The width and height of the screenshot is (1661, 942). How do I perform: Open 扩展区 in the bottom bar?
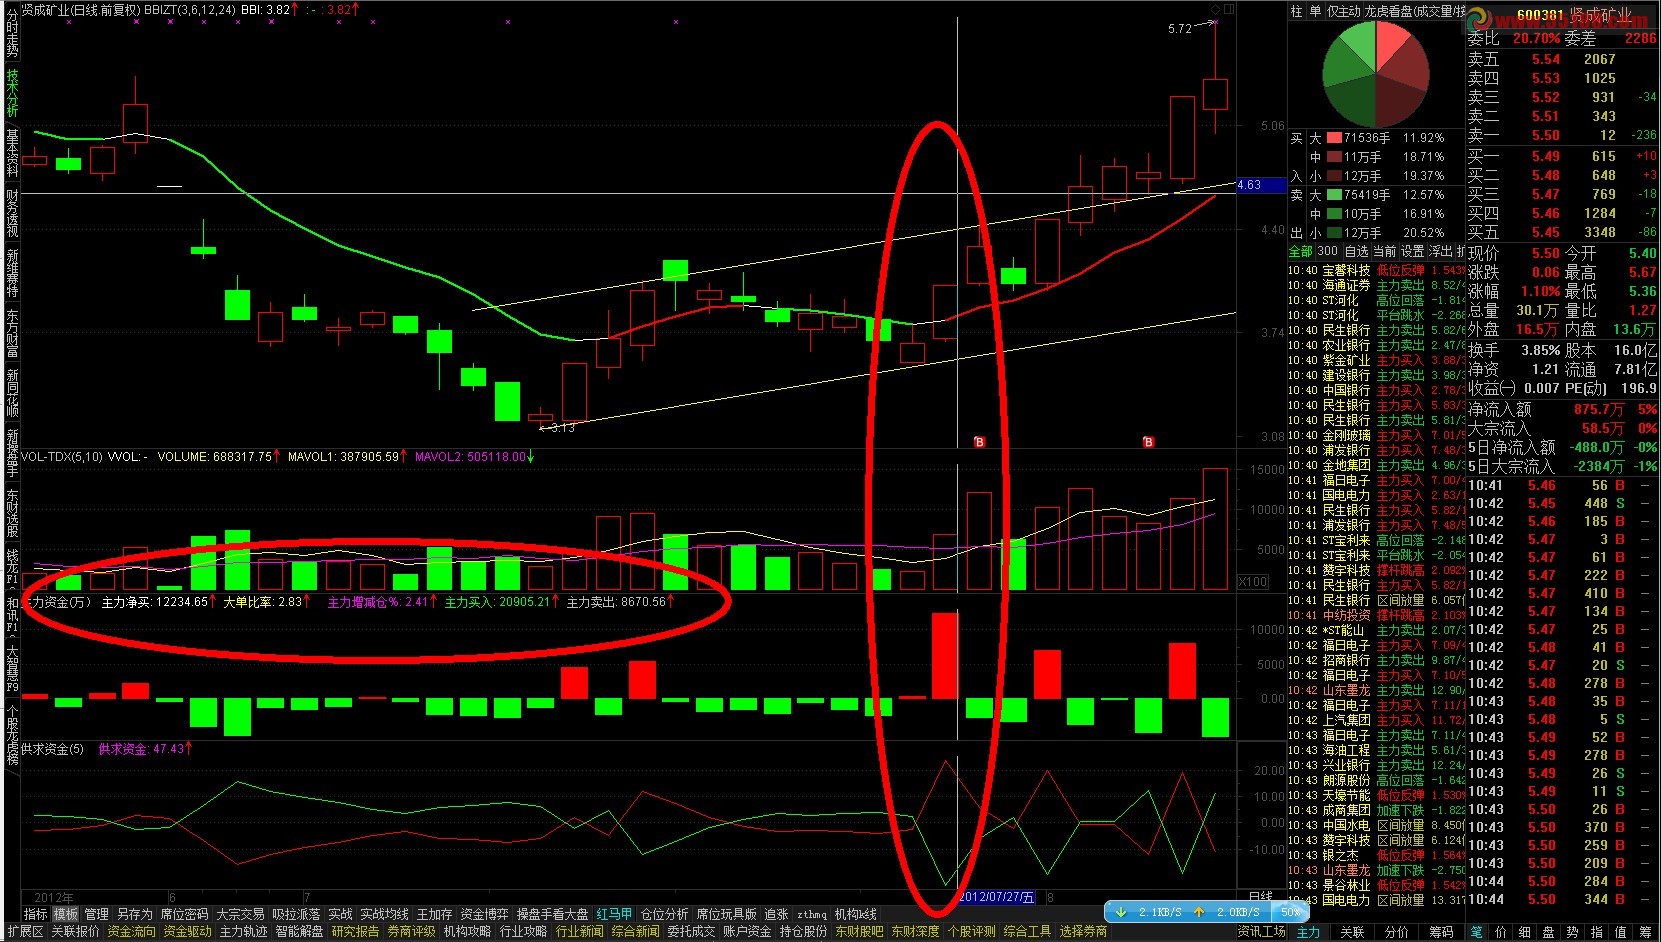click(x=25, y=931)
